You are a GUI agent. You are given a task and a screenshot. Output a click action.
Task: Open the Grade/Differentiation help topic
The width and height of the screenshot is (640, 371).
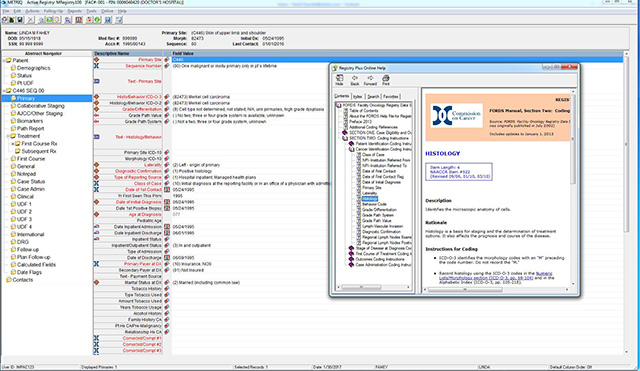pos(379,210)
